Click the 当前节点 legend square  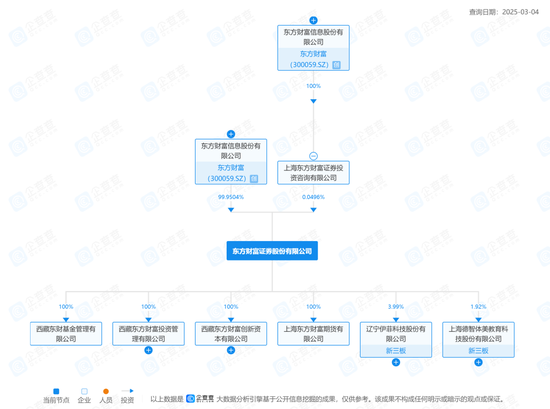pyautogui.click(x=56, y=391)
